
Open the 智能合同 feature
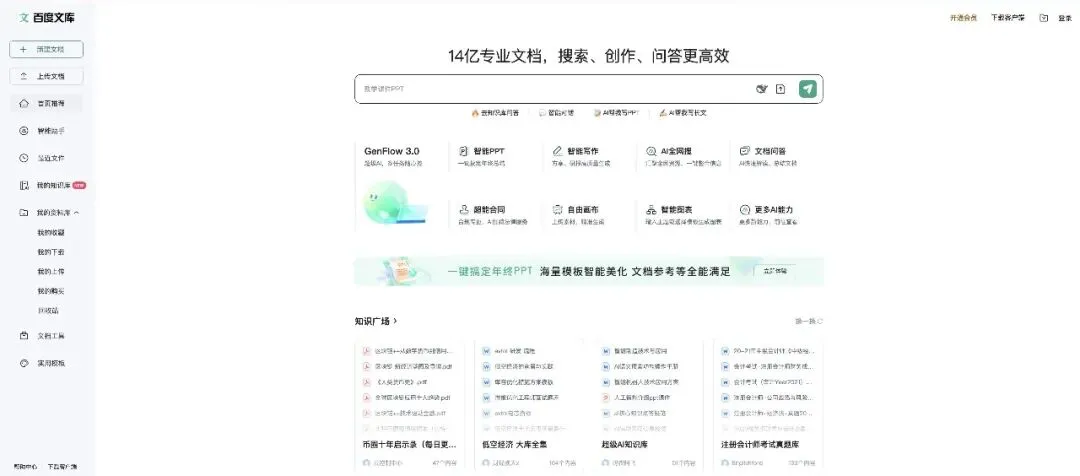click(495, 215)
